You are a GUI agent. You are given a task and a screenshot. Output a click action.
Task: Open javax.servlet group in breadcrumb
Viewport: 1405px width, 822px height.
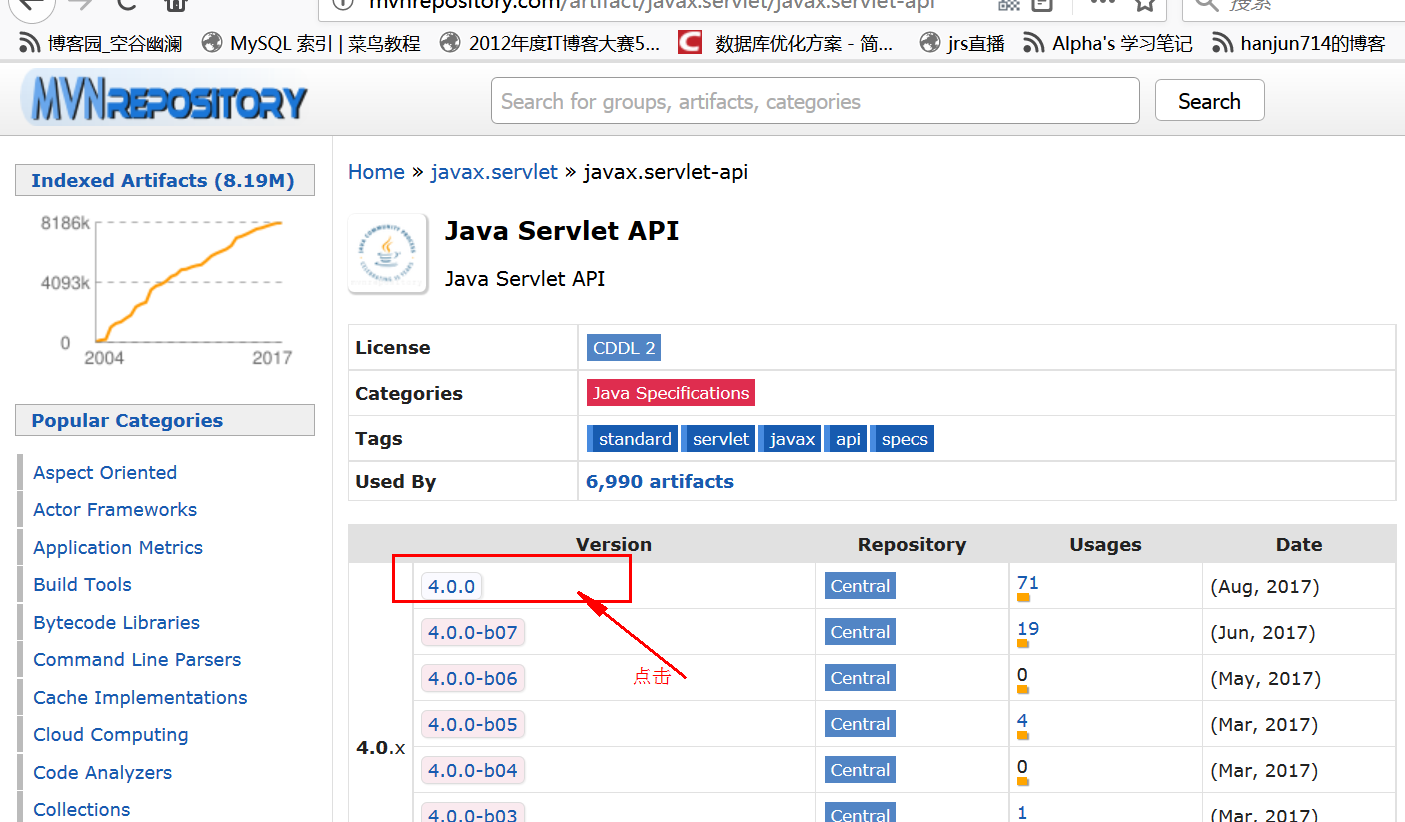pos(494,172)
